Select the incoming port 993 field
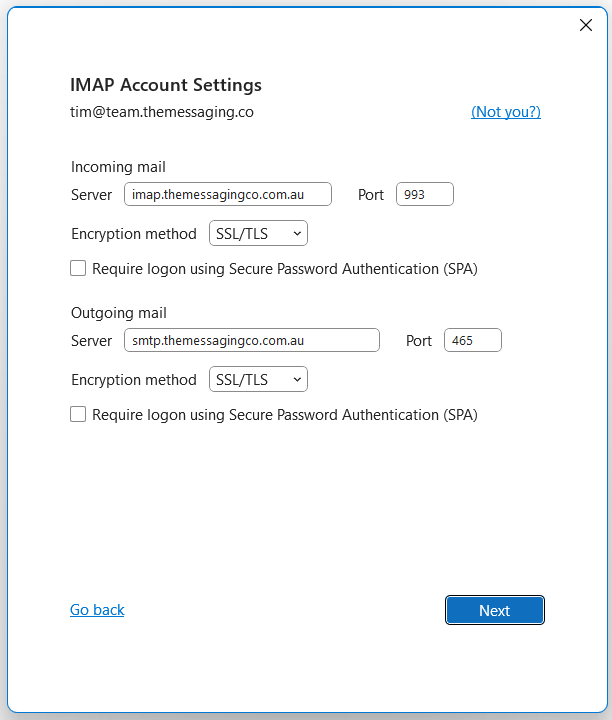This screenshot has height=720, width=612. click(x=425, y=194)
